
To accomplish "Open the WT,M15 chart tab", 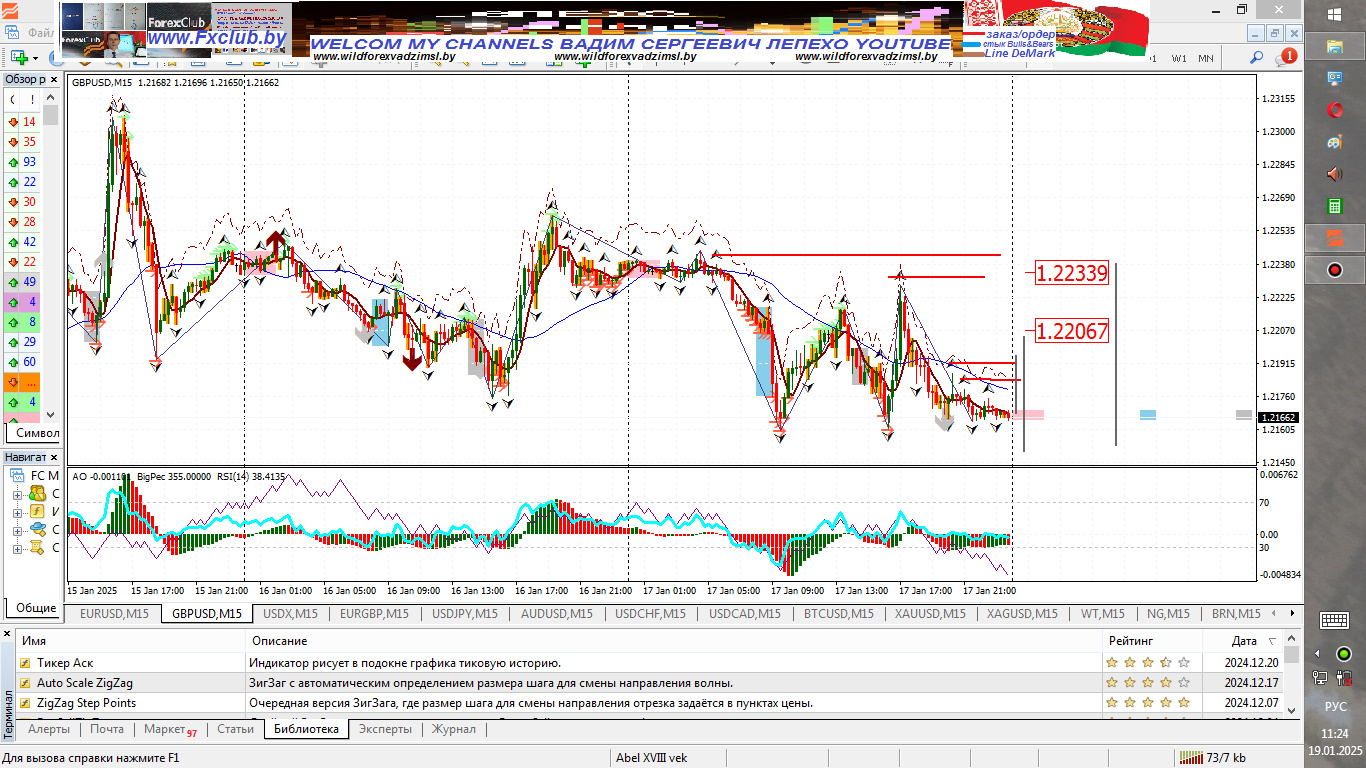I will (1101, 614).
